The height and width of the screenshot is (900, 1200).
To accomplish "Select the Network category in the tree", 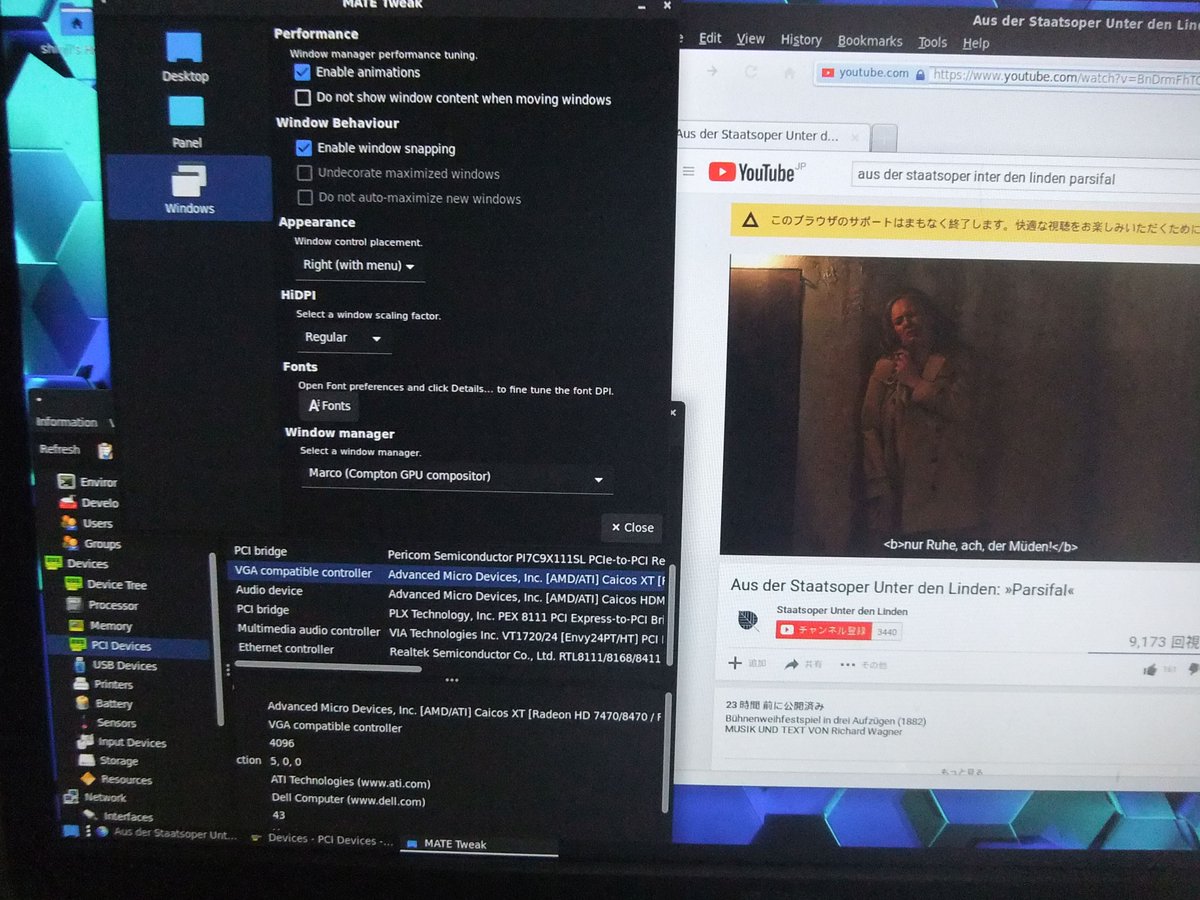I will 95,798.
